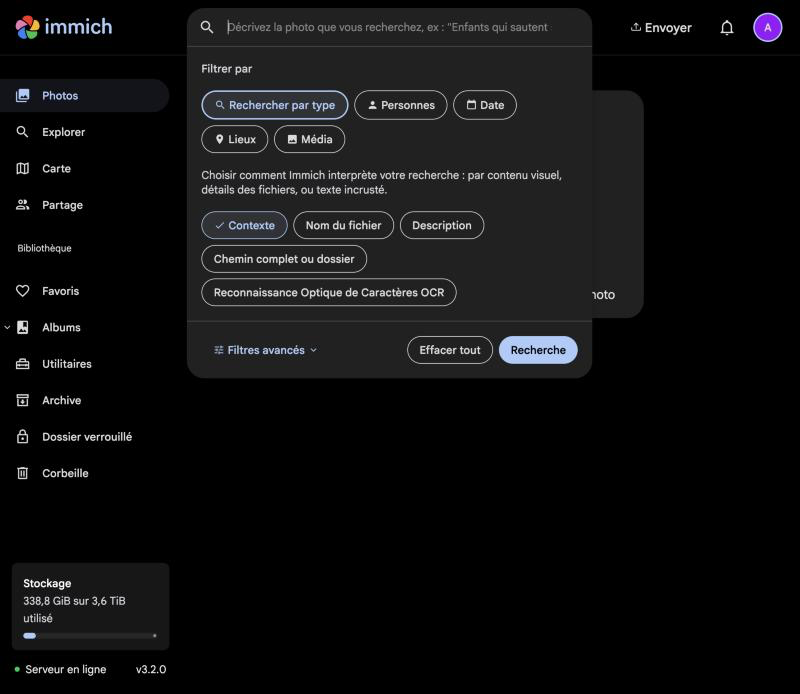Viewport: 800px width, 694px height.
Task: Open Partage in the sidebar
Action: click(x=84, y=205)
